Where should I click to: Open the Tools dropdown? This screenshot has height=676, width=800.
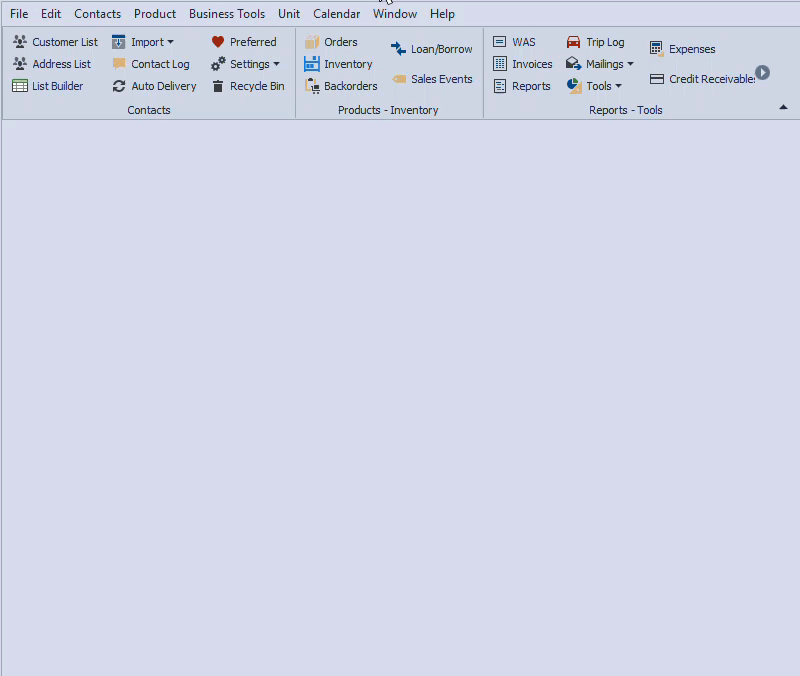click(x=595, y=85)
